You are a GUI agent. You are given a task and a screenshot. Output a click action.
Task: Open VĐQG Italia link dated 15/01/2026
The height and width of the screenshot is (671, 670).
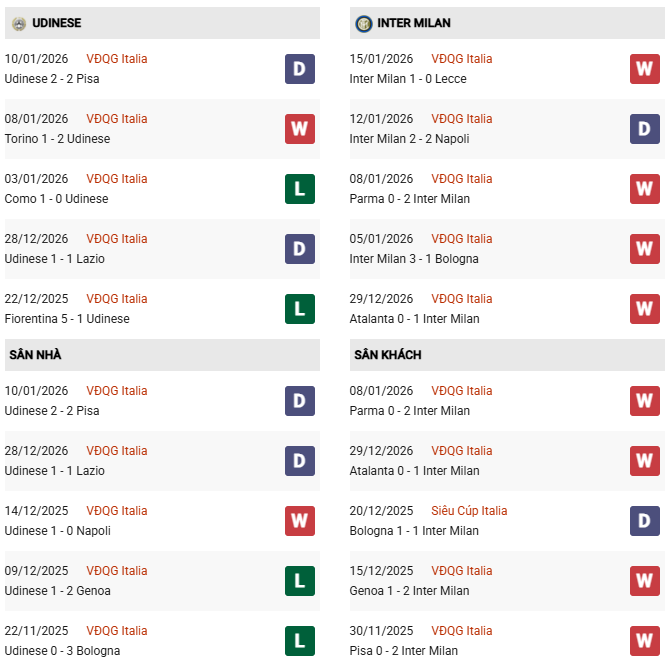[x=461, y=59]
